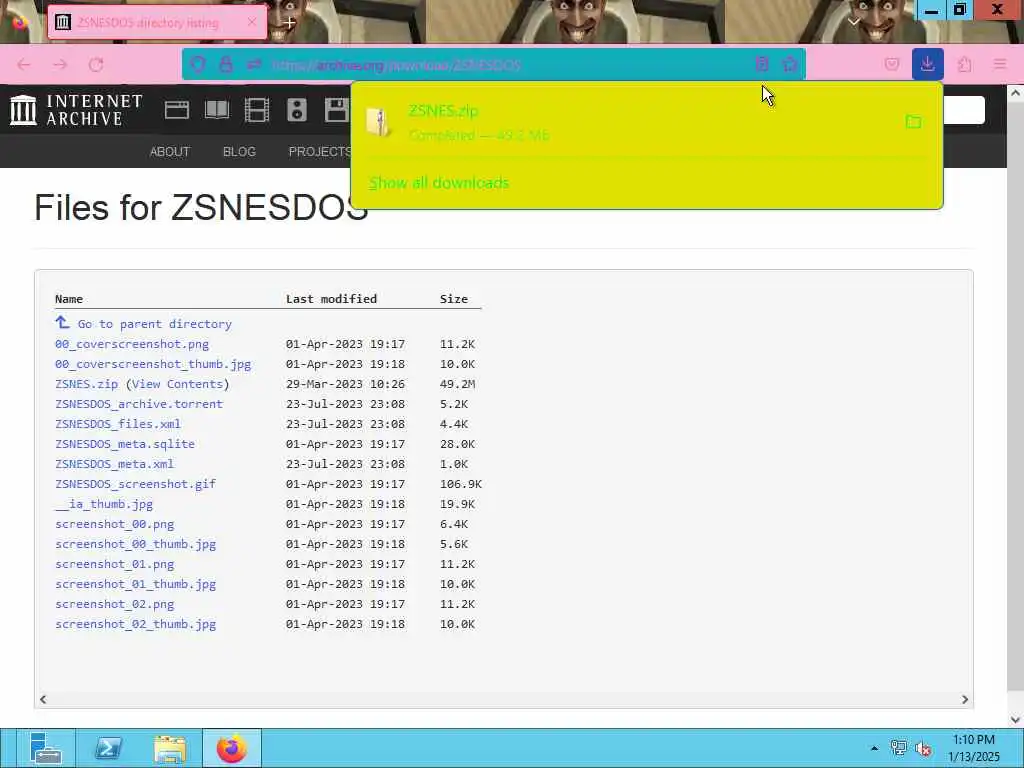
Task: Click the Size column header
Action: pyautogui.click(x=453, y=299)
